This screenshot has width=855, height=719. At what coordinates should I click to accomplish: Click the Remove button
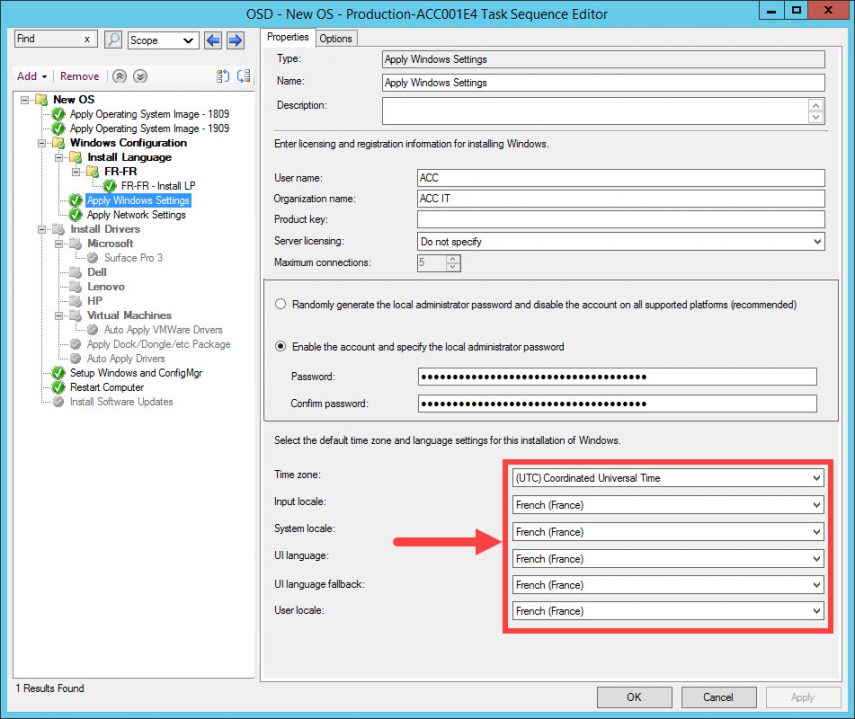79,76
